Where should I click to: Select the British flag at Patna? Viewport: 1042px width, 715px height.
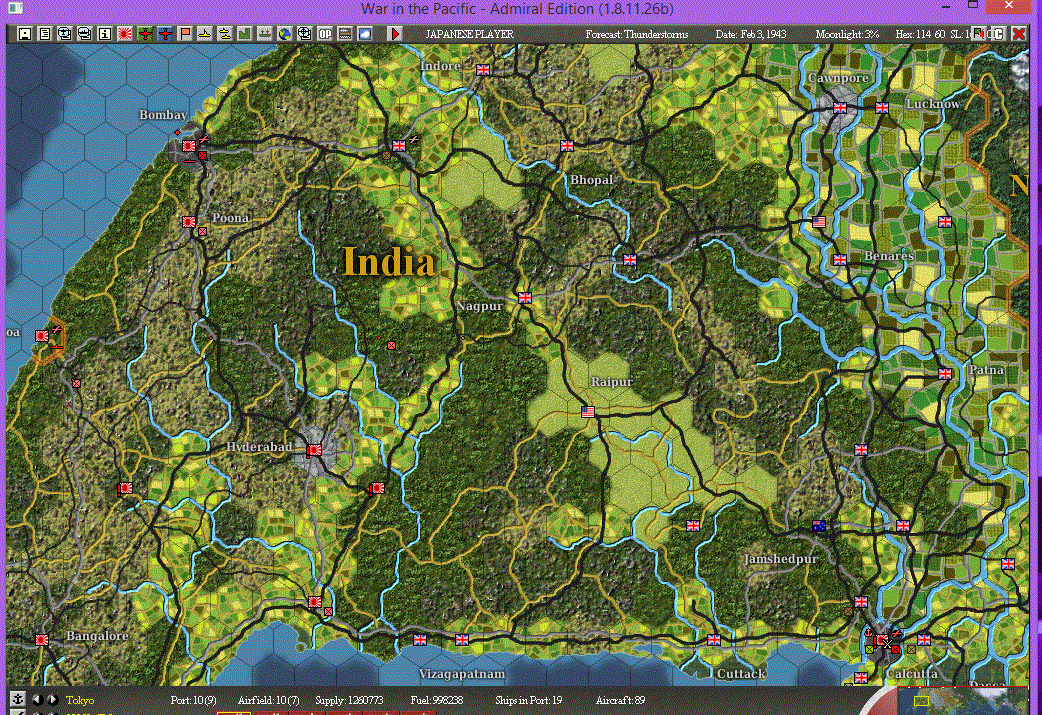[945, 374]
